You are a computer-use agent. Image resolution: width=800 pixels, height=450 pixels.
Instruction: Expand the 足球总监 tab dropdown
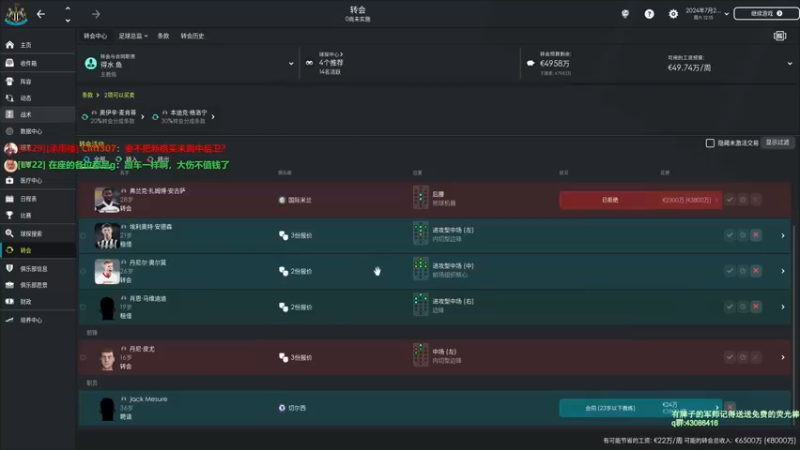click(133, 36)
